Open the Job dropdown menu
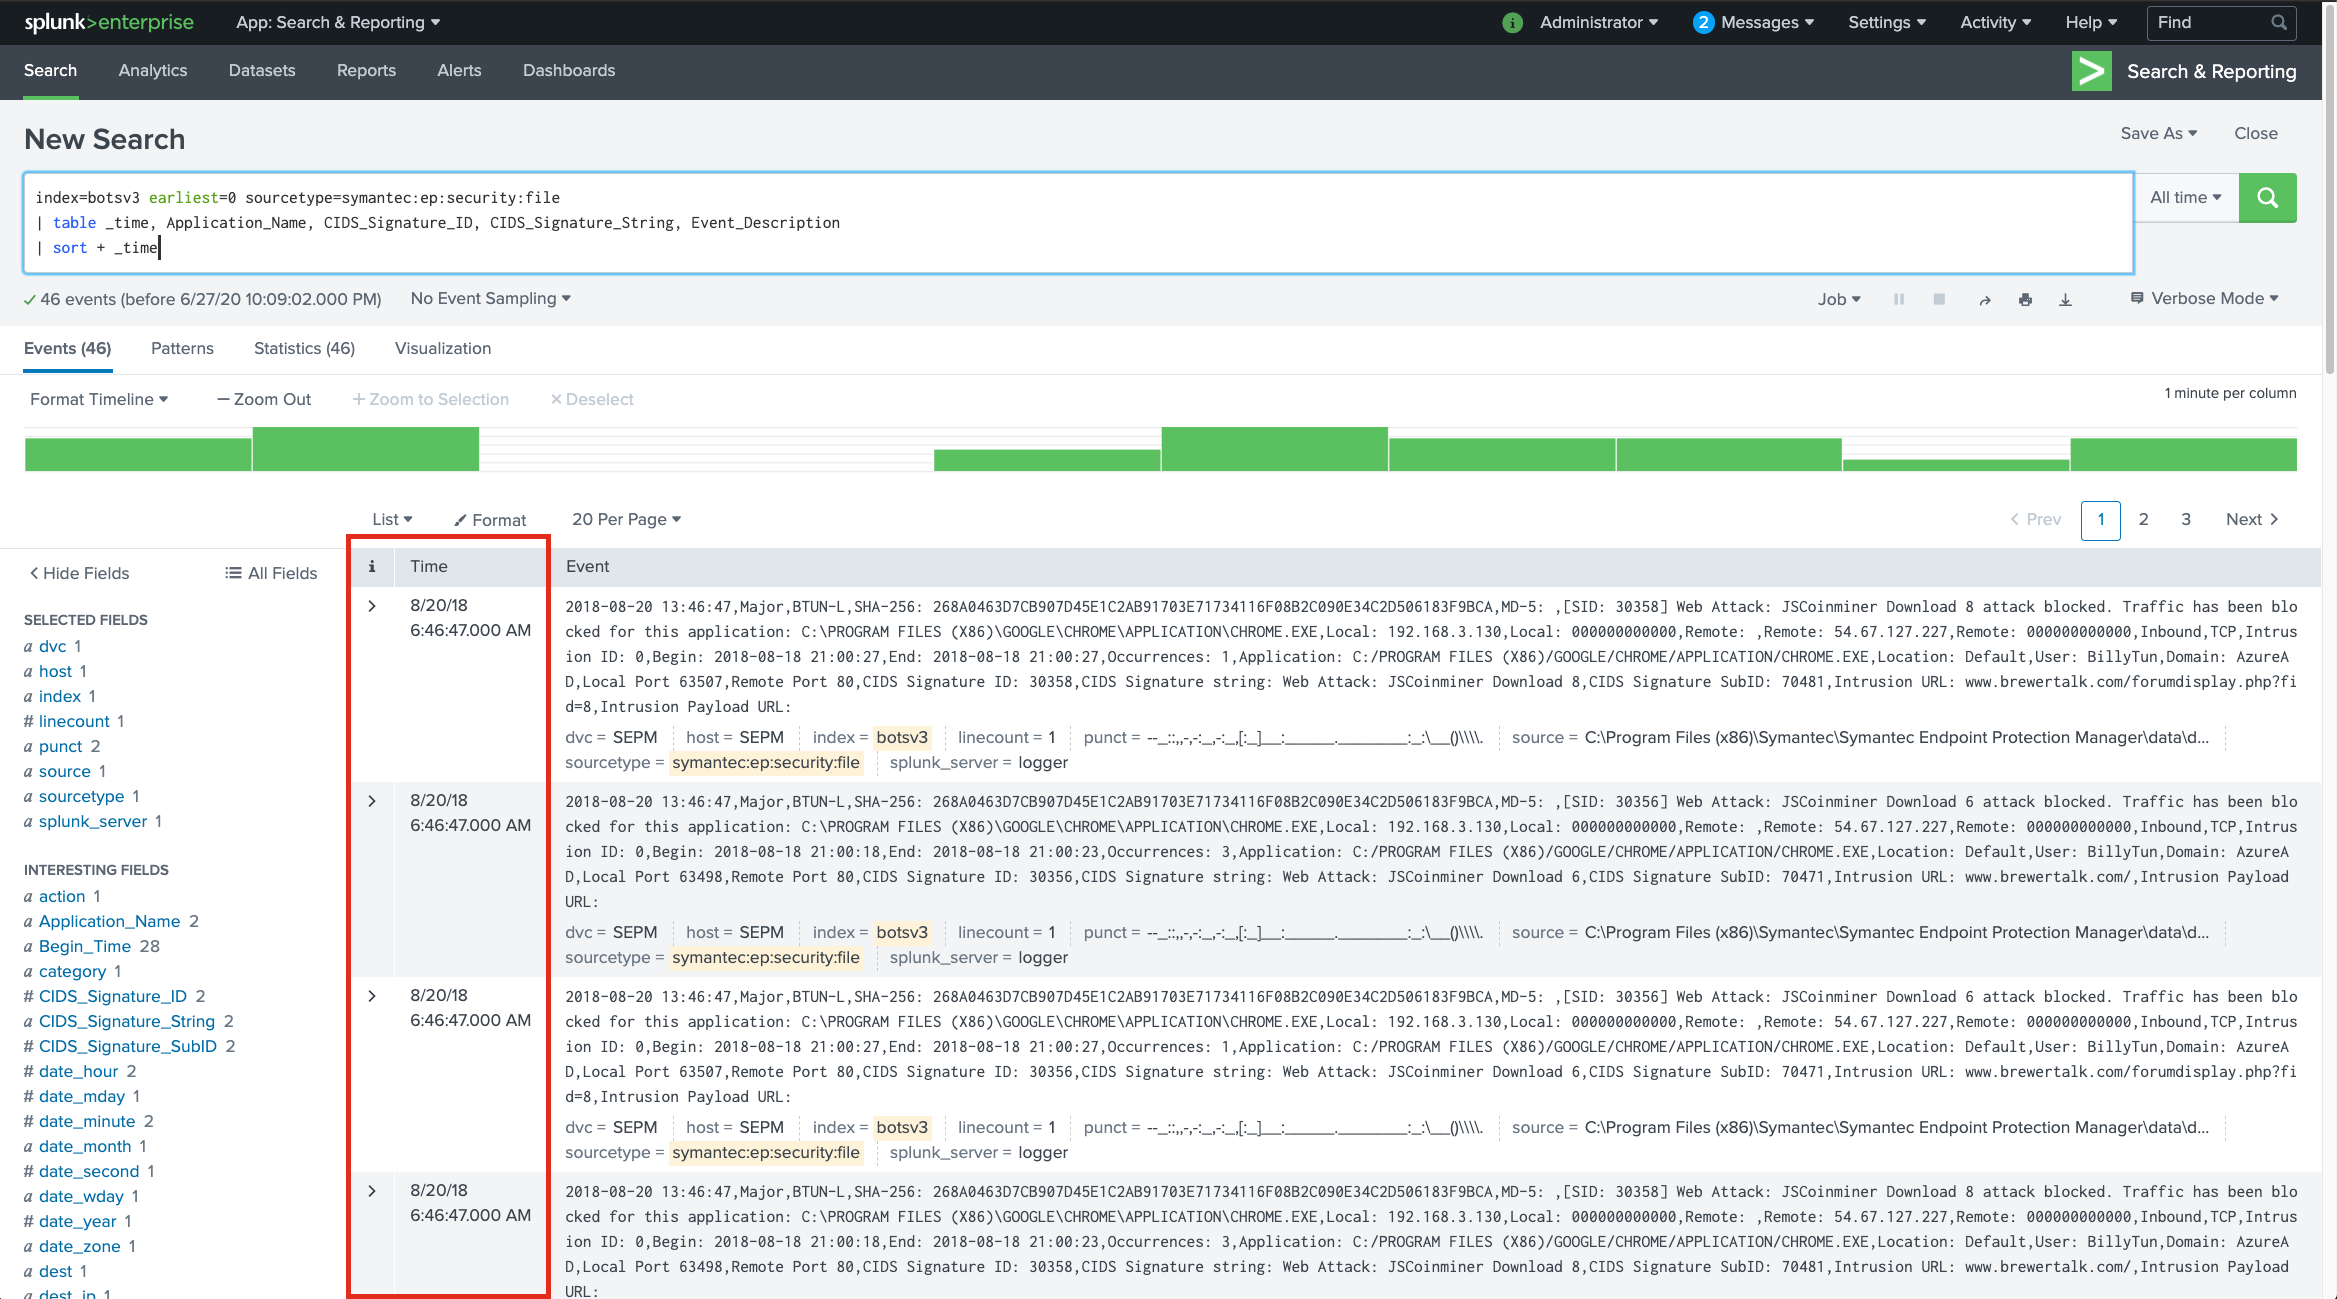Viewport: 2337px width, 1299px height. point(1839,299)
